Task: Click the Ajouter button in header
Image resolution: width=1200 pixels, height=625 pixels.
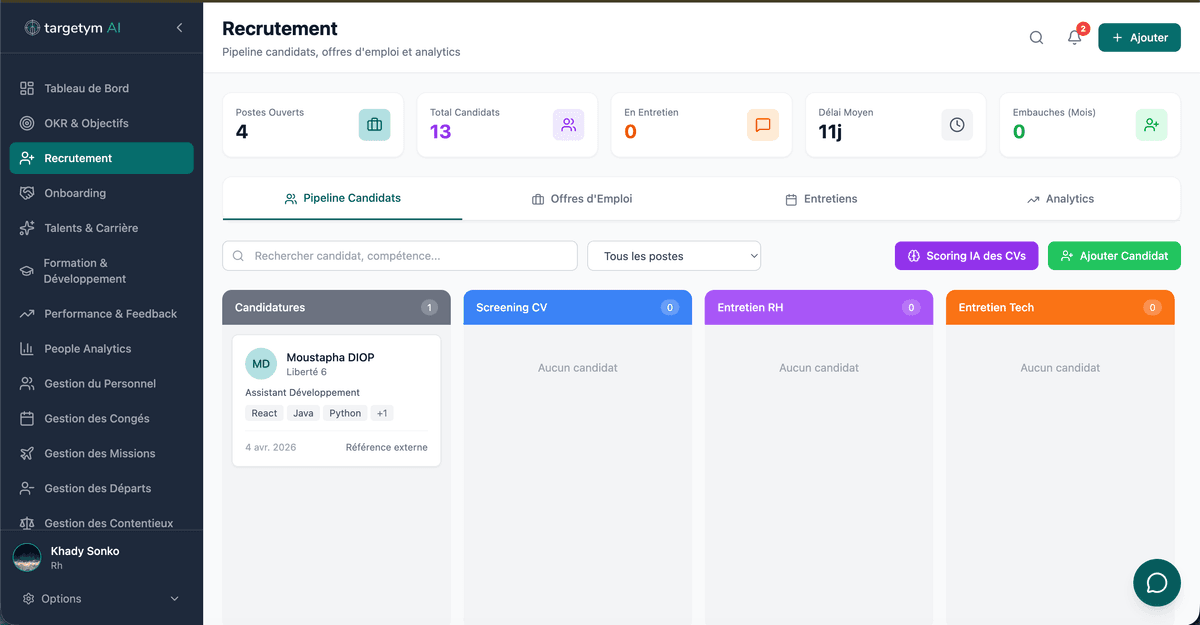Action: 1139,38
